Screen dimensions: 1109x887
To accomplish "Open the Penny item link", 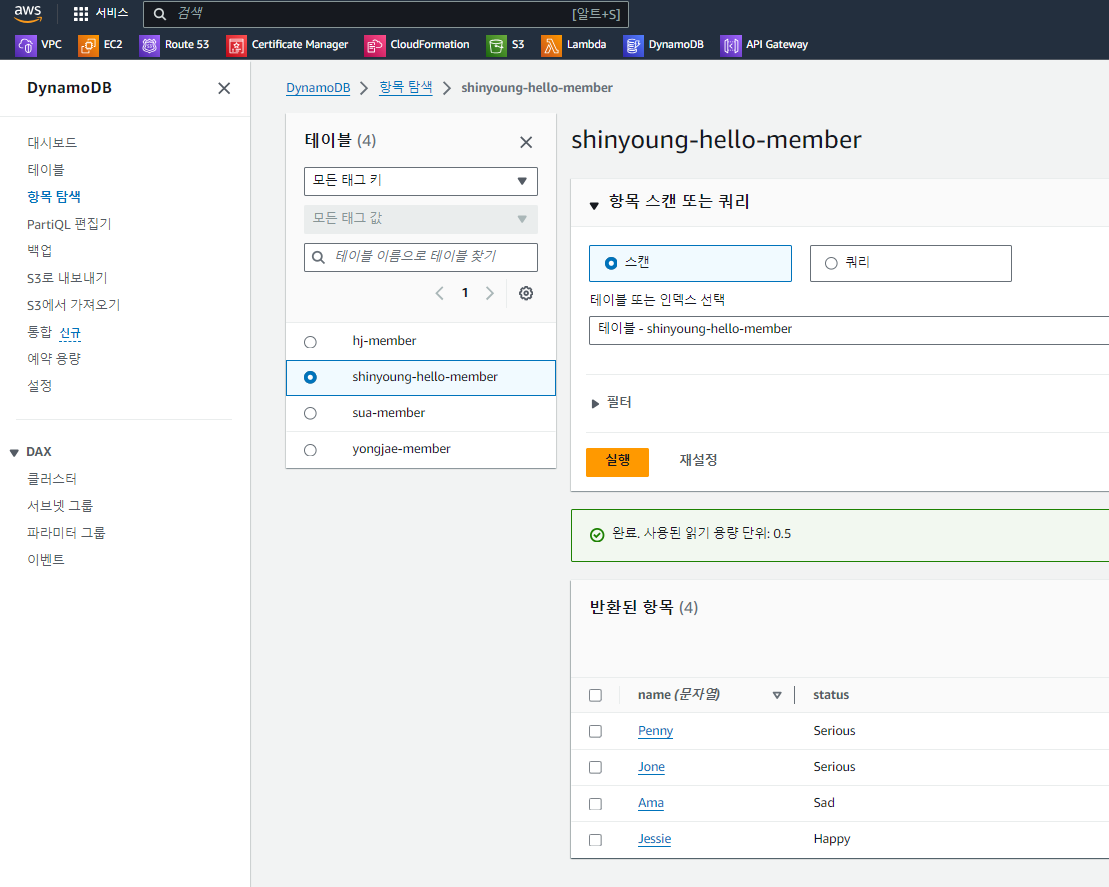I will pos(656,731).
